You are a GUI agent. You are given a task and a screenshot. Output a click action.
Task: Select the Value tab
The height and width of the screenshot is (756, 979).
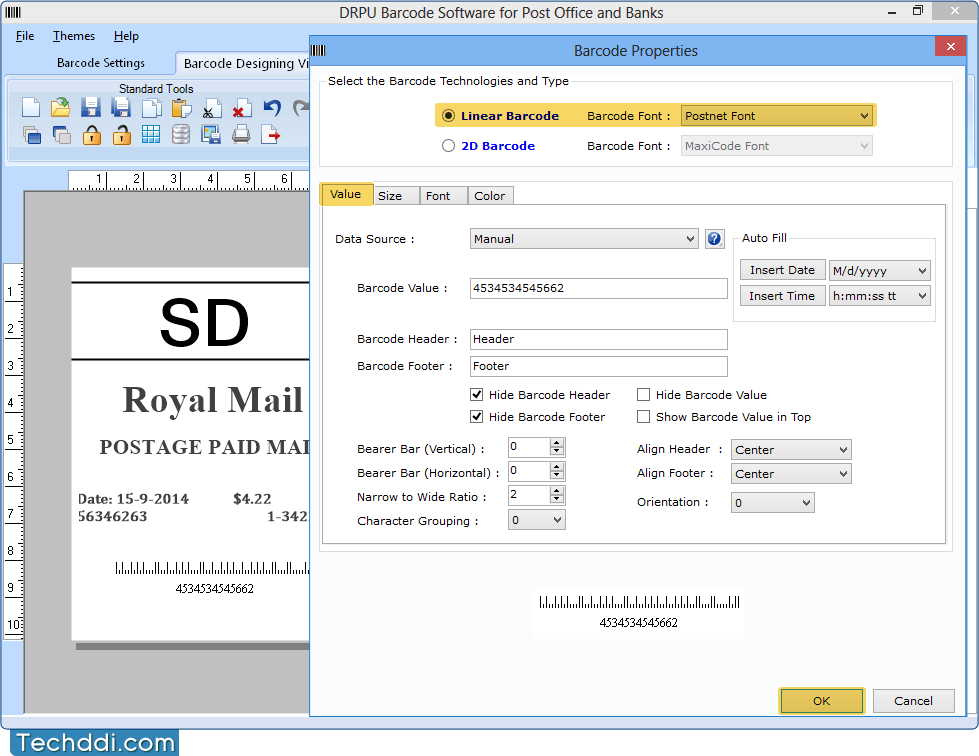(346, 194)
